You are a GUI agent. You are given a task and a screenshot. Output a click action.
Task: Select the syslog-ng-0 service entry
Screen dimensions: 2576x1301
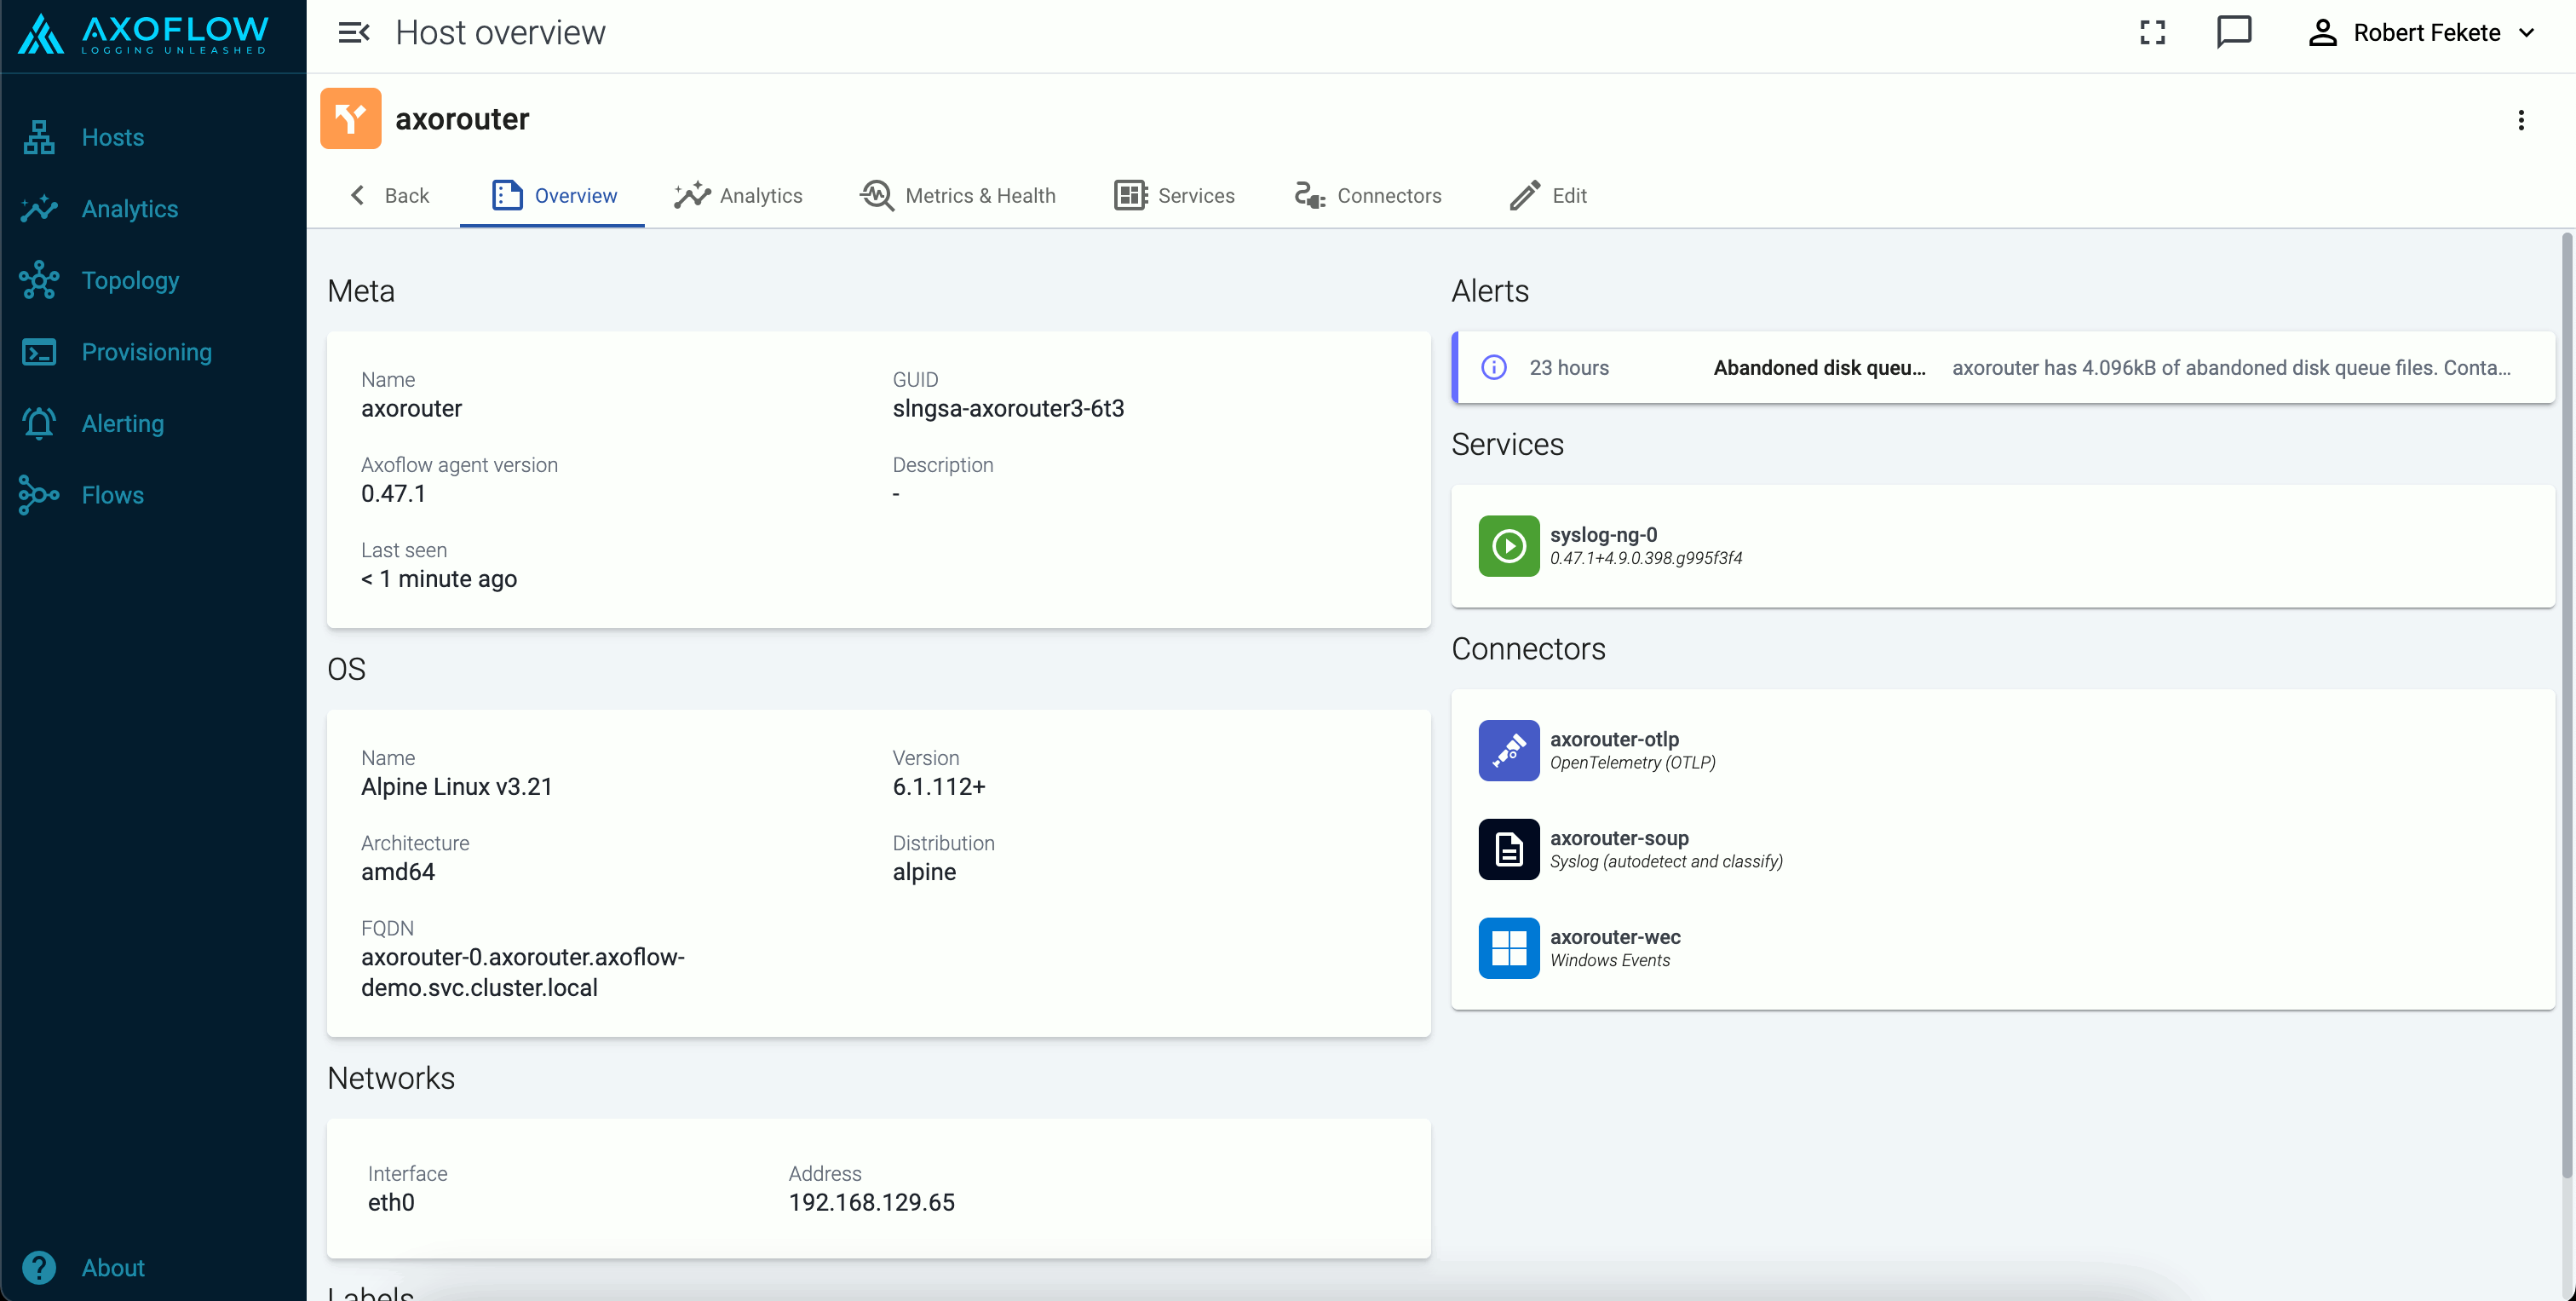pos(2003,546)
